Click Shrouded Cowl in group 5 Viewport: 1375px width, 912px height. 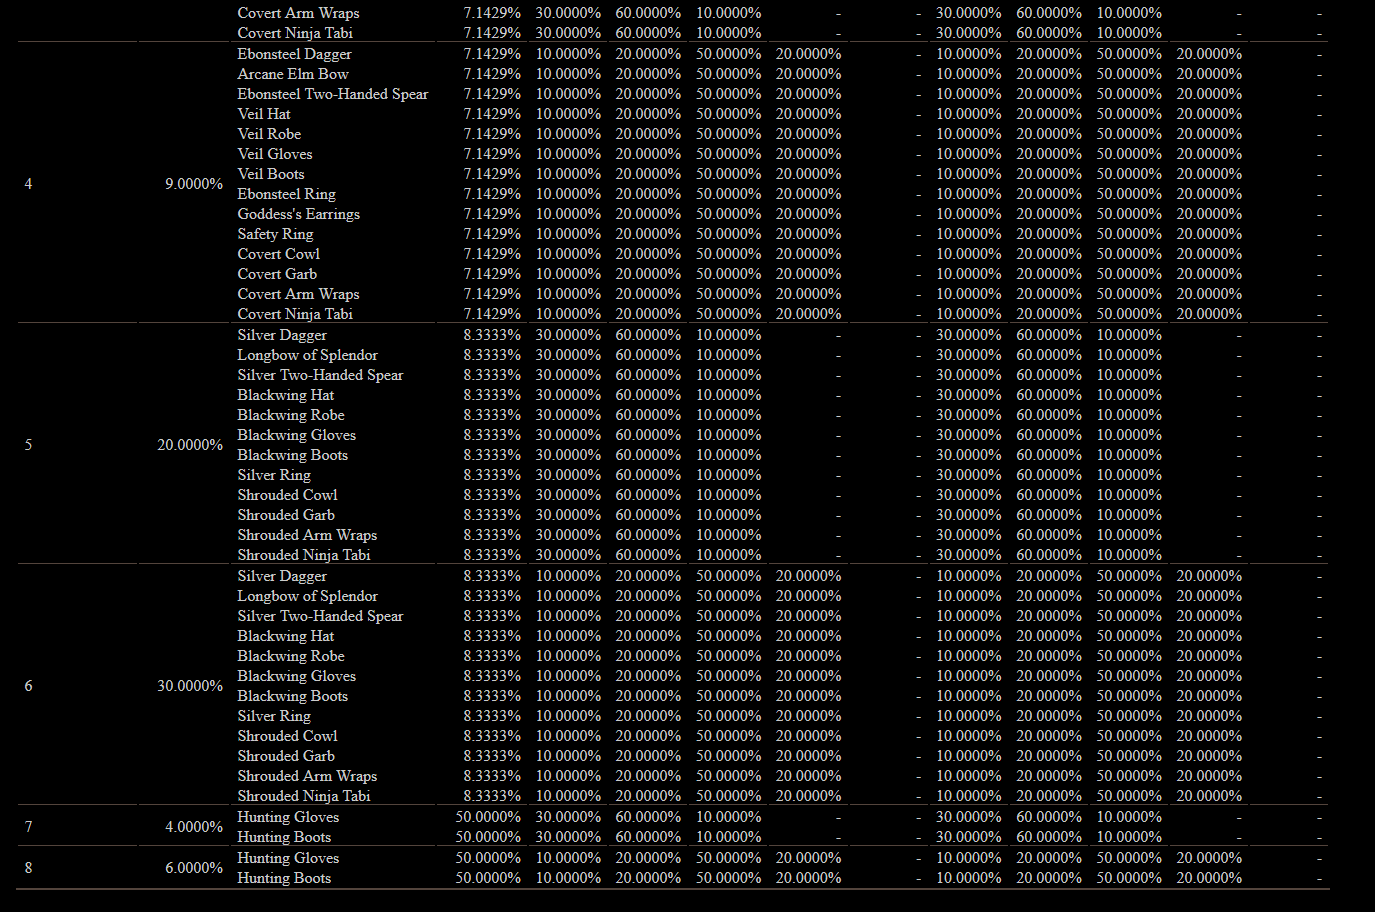(x=288, y=495)
